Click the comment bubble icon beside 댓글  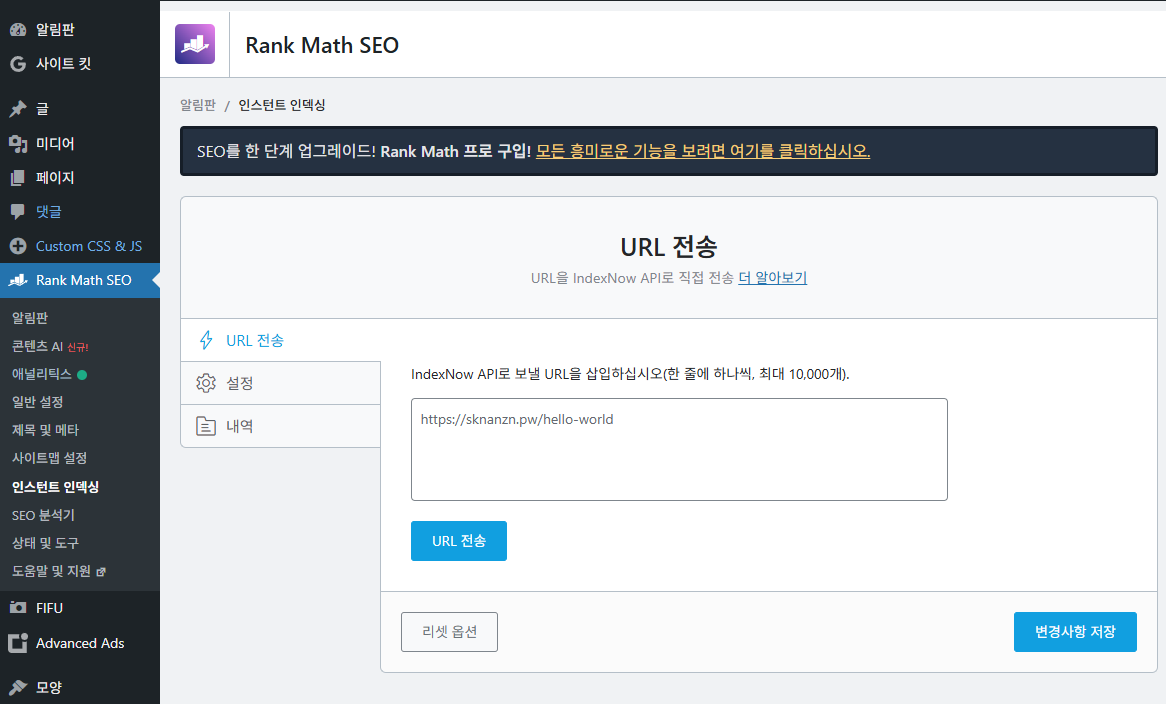[x=18, y=212]
